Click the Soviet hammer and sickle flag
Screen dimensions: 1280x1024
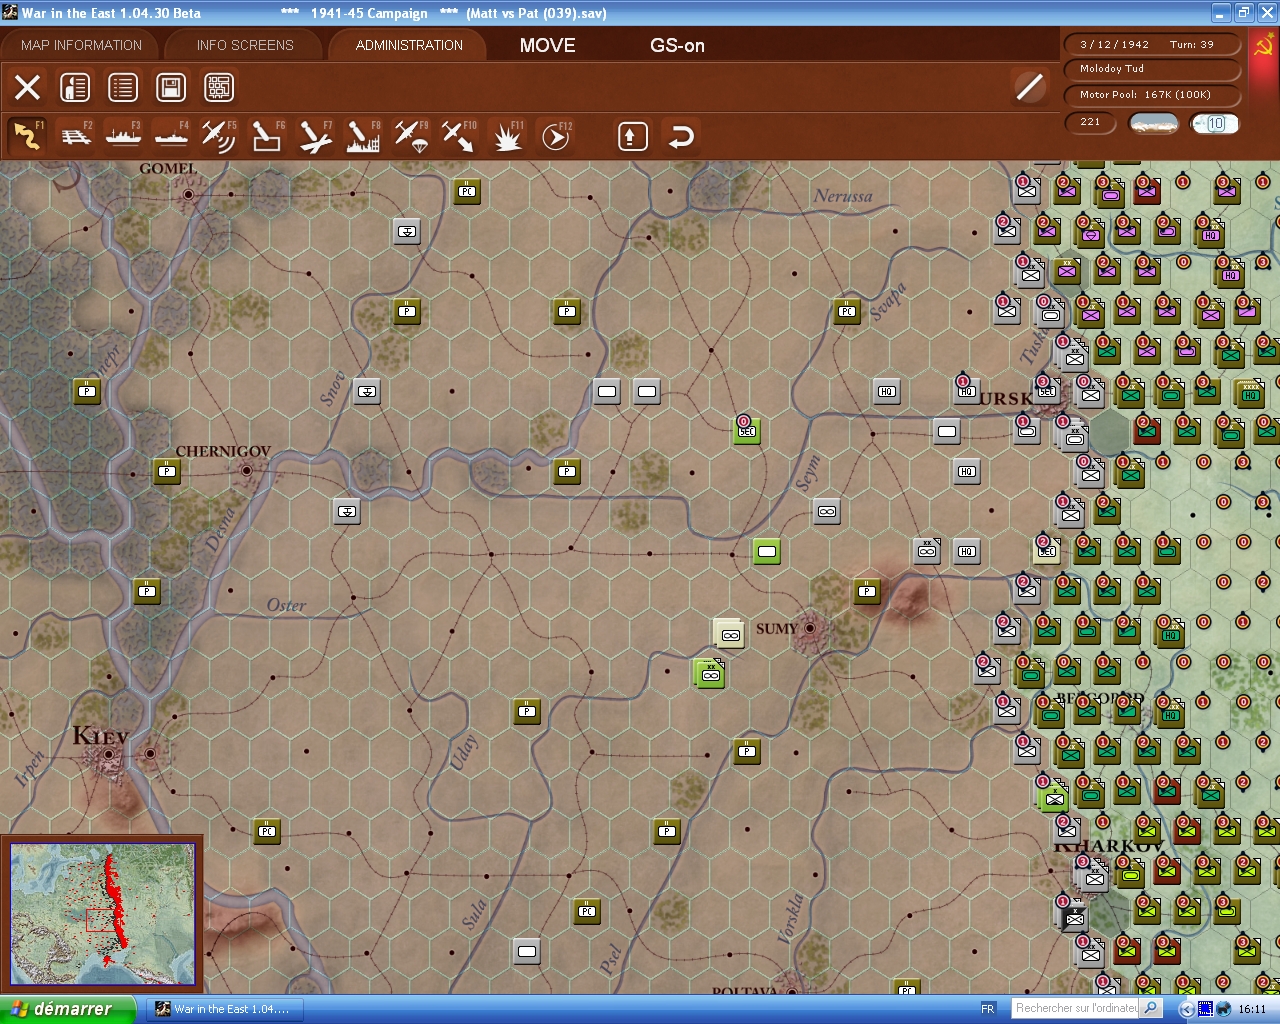[1263, 47]
